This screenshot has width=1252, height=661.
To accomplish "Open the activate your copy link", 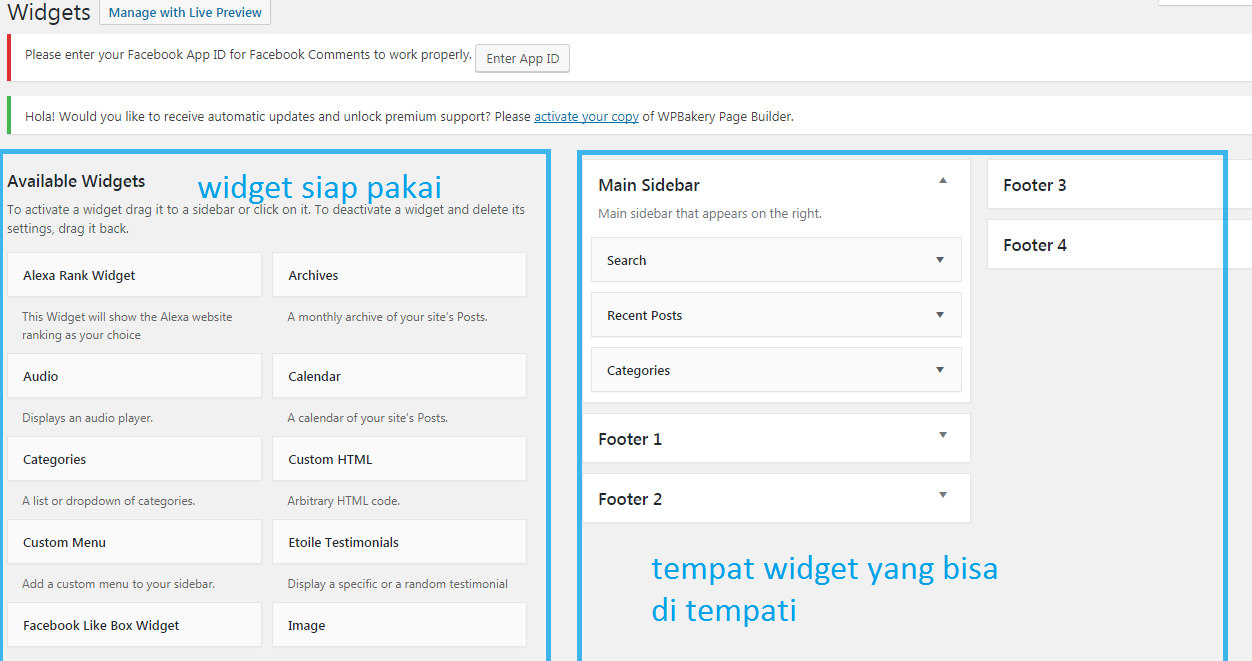I will 586,117.
